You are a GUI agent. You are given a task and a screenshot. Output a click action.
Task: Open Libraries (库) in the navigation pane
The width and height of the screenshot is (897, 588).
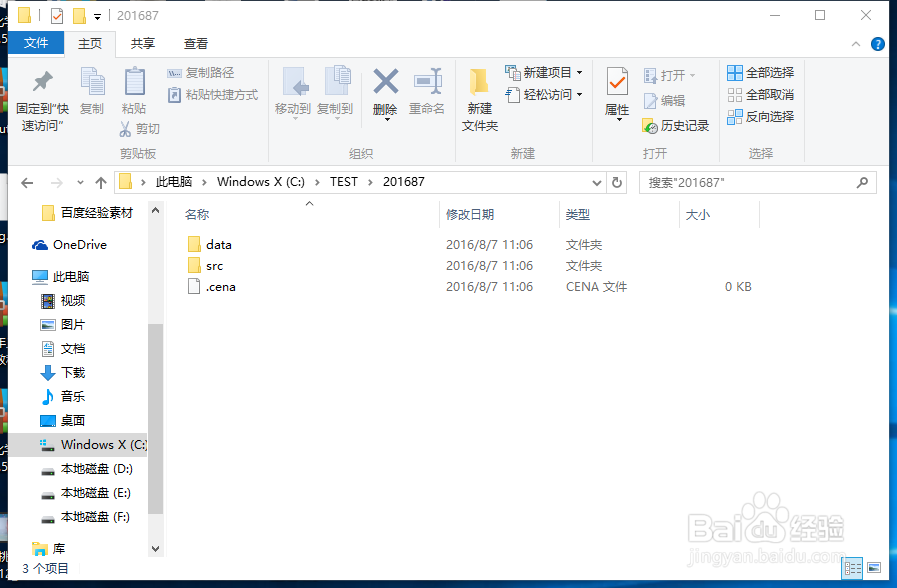click(49, 549)
